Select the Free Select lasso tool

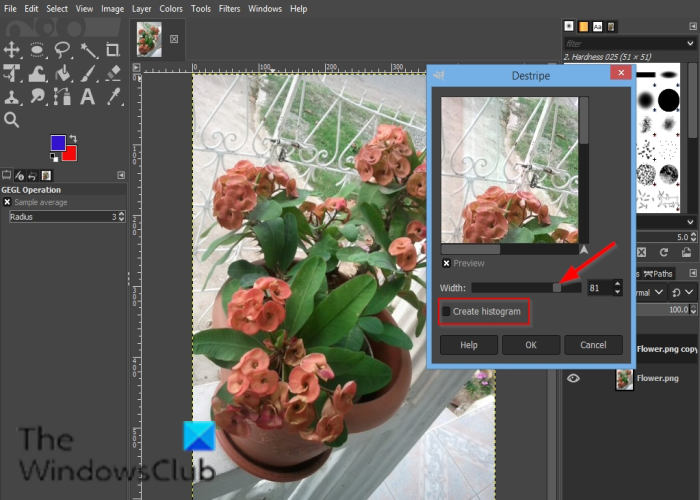[x=63, y=49]
